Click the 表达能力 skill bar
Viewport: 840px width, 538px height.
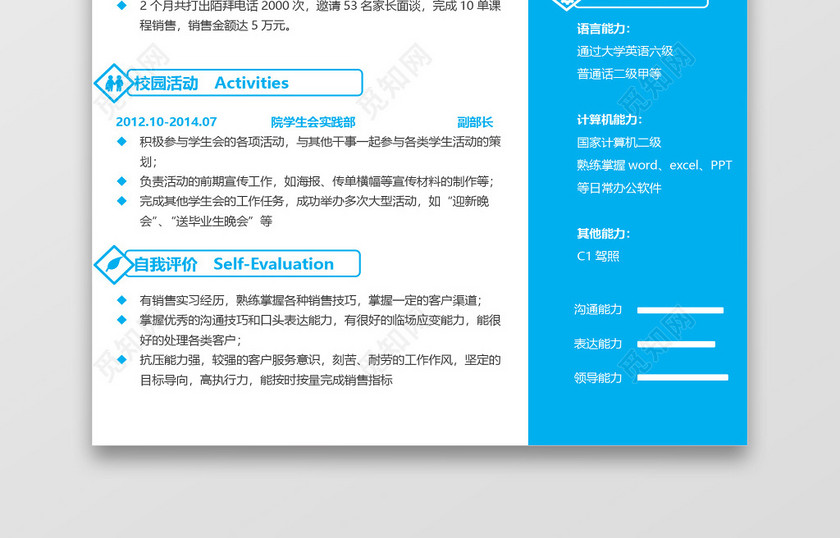(676, 344)
